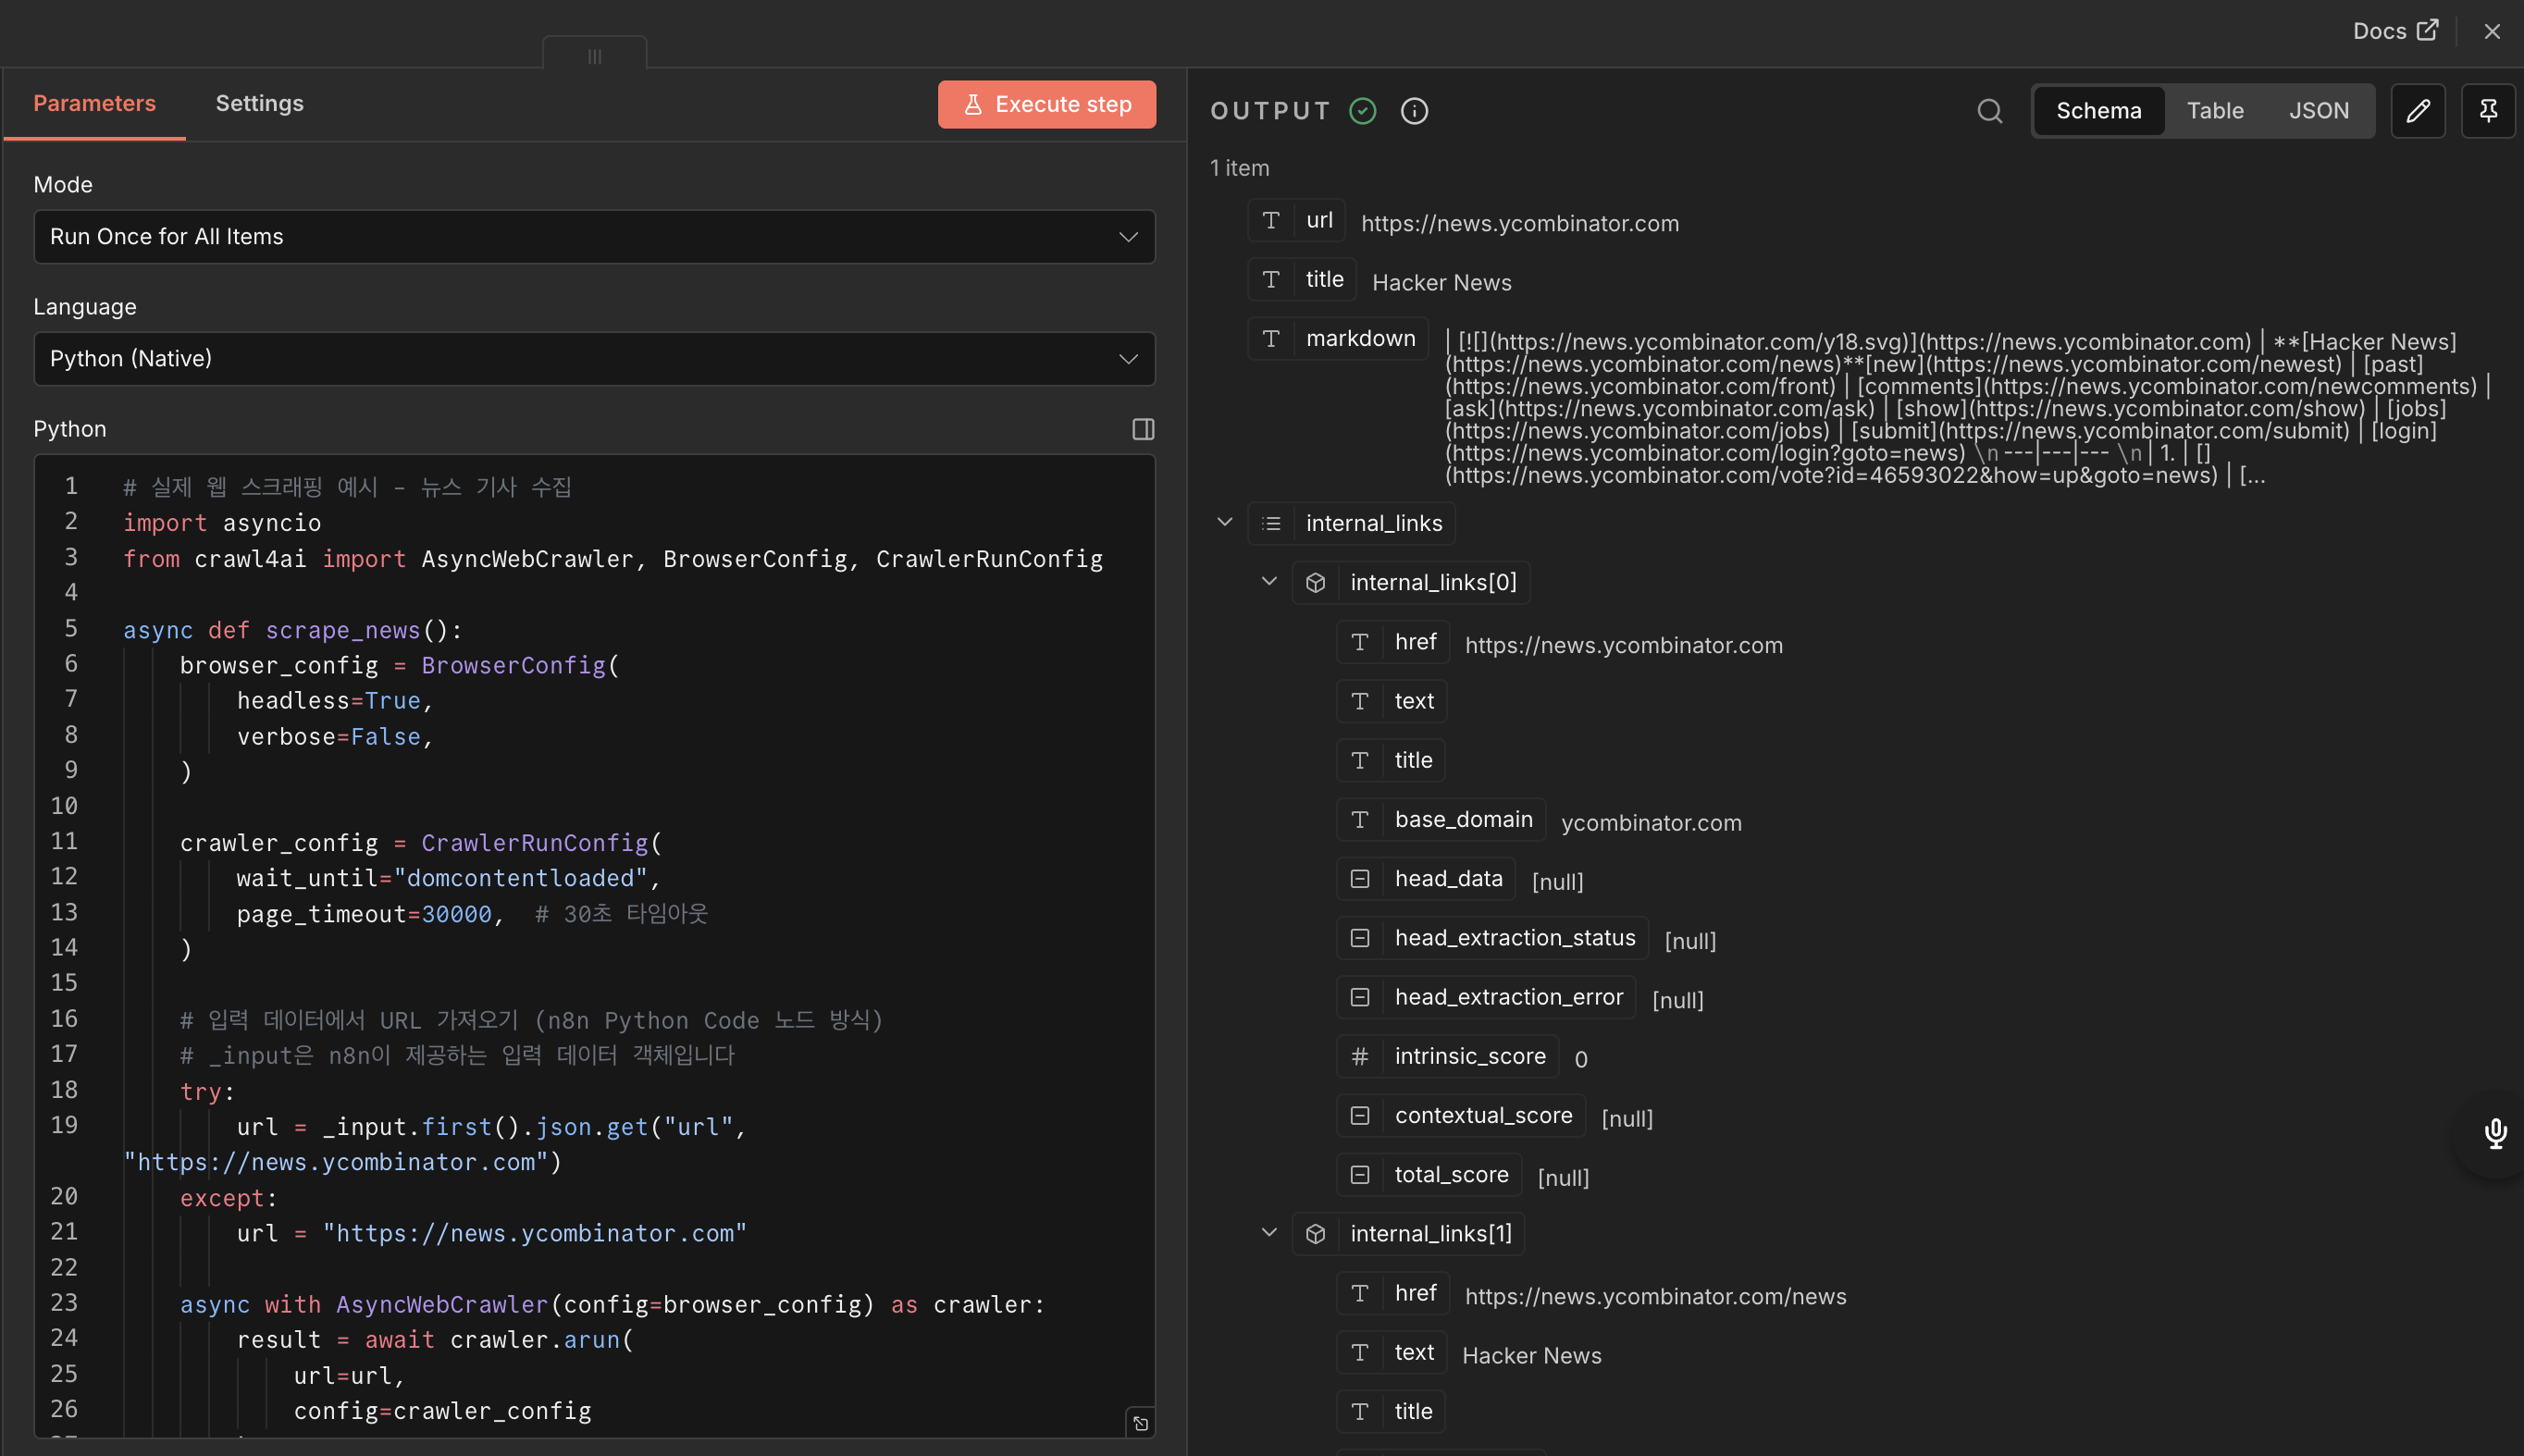Click the 'Hacker News' title value
Viewport: 2524px width, 1456px height.
point(1442,283)
